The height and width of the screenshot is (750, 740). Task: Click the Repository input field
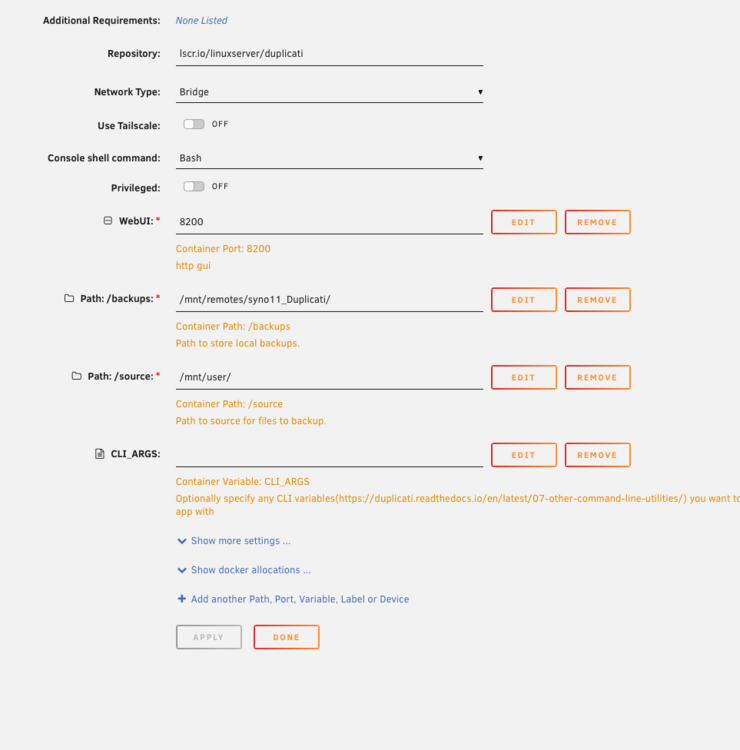click(x=329, y=54)
